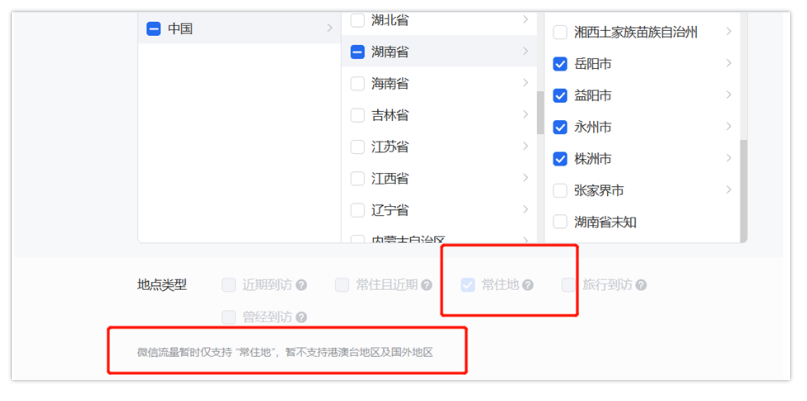Toggle the 湖南省 checkbox
This screenshot has width=807, height=401.
(358, 52)
